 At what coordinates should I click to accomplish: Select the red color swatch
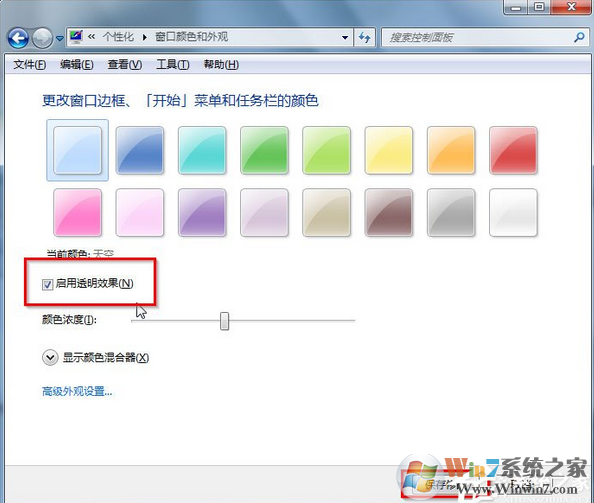point(513,150)
